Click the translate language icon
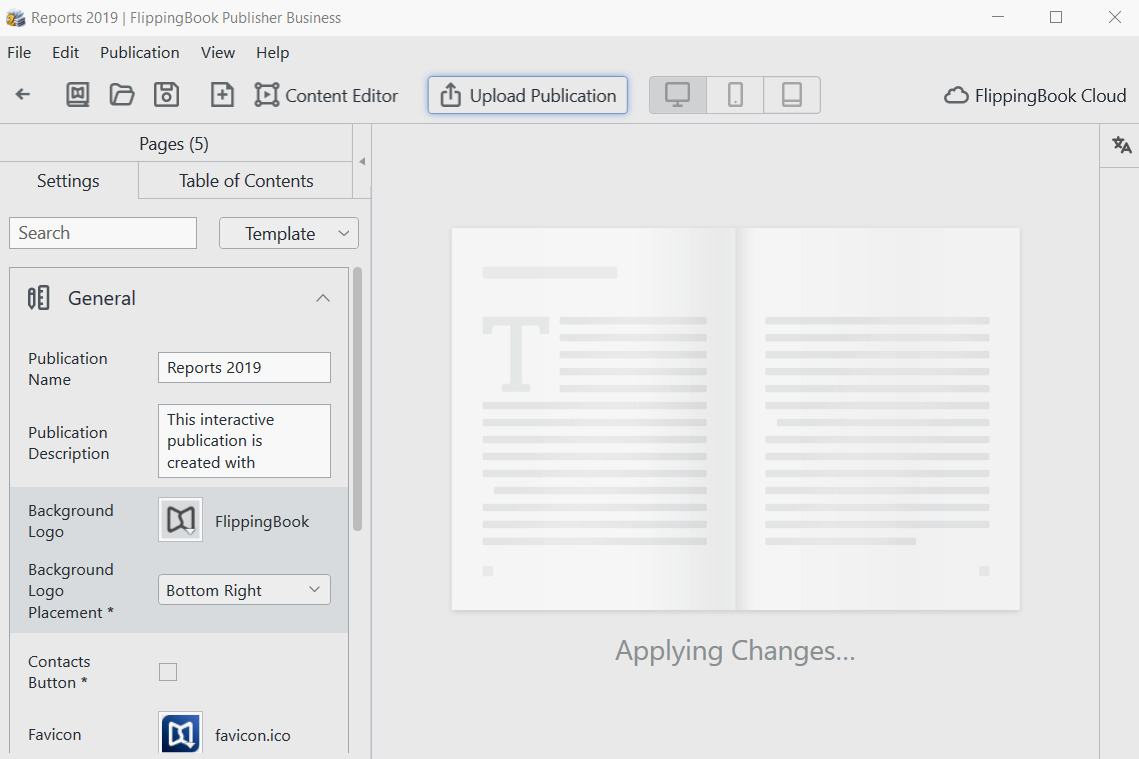This screenshot has width=1139, height=759. [1122, 145]
